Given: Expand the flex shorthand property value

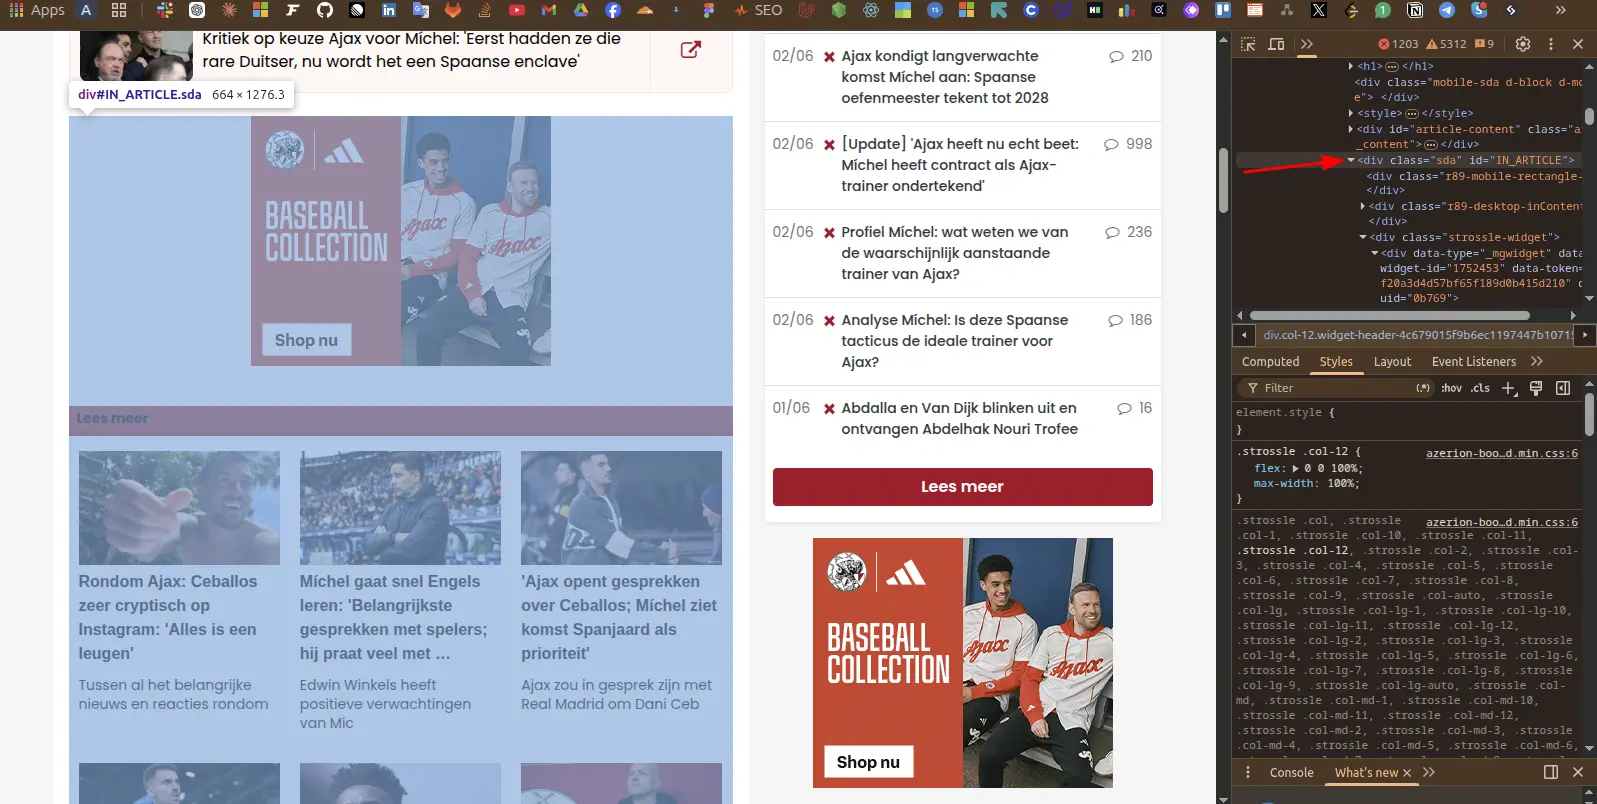Looking at the screenshot, I should (x=1296, y=468).
